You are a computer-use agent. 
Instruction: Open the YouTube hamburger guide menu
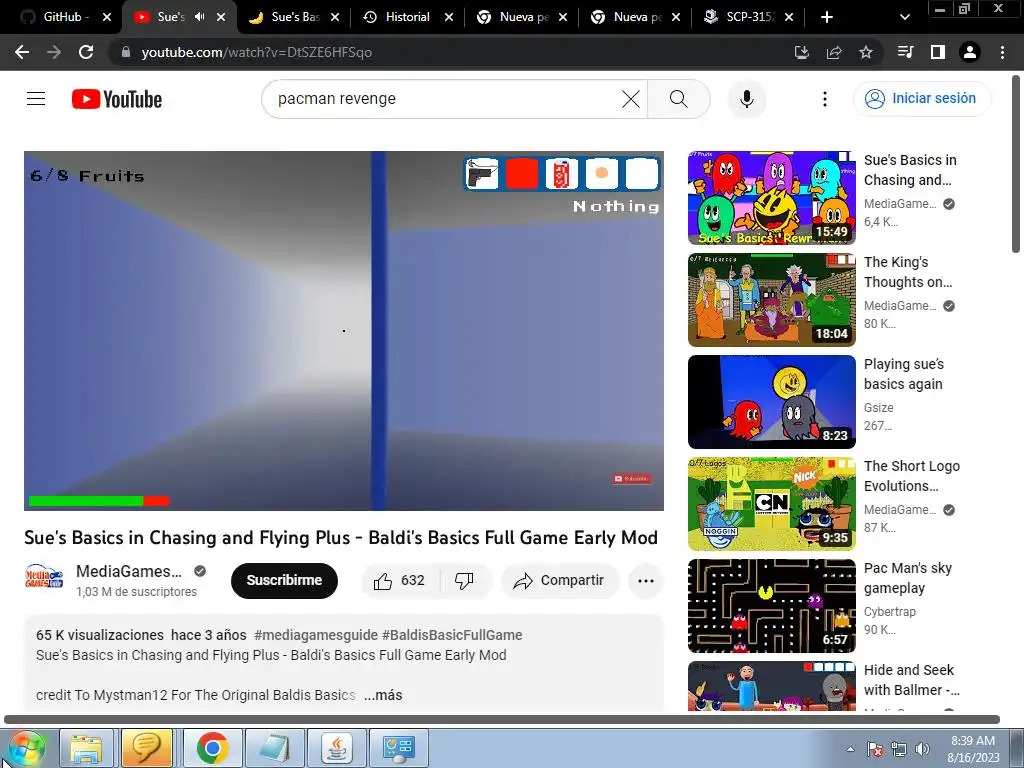(x=36, y=99)
